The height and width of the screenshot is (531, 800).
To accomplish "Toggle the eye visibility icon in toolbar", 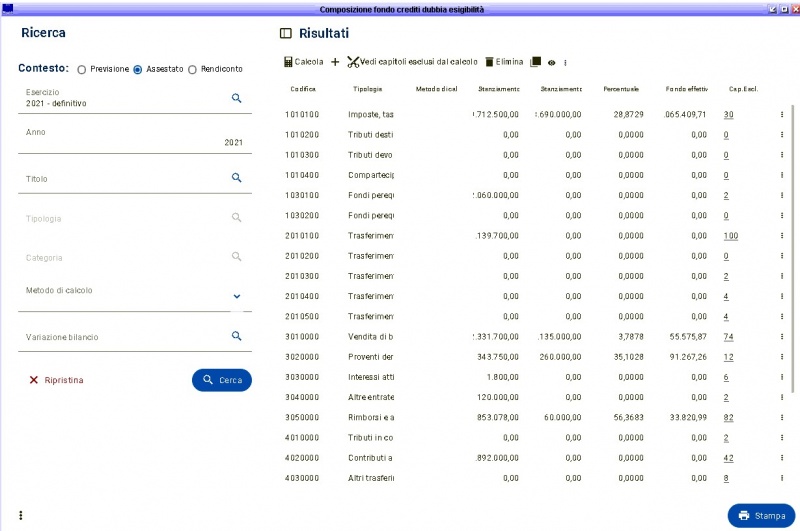I will [552, 63].
